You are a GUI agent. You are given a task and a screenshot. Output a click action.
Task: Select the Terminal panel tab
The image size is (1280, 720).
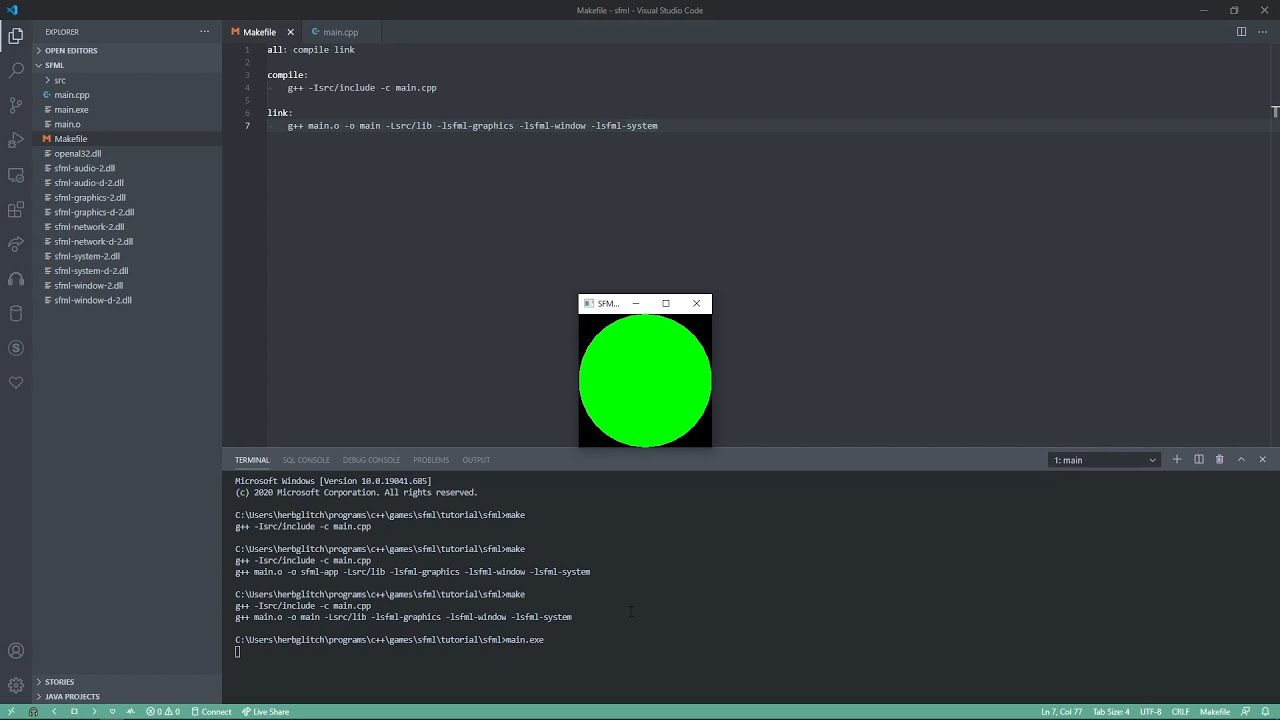click(x=252, y=460)
